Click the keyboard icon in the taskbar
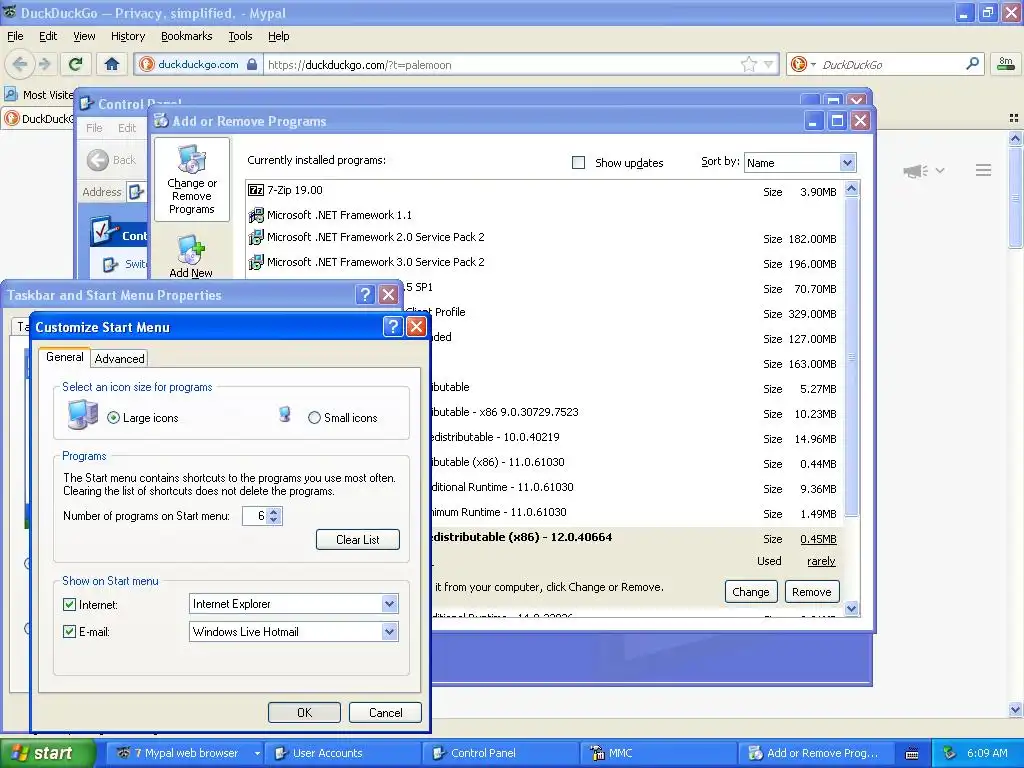Image resolution: width=1024 pixels, height=768 pixels. [x=912, y=754]
